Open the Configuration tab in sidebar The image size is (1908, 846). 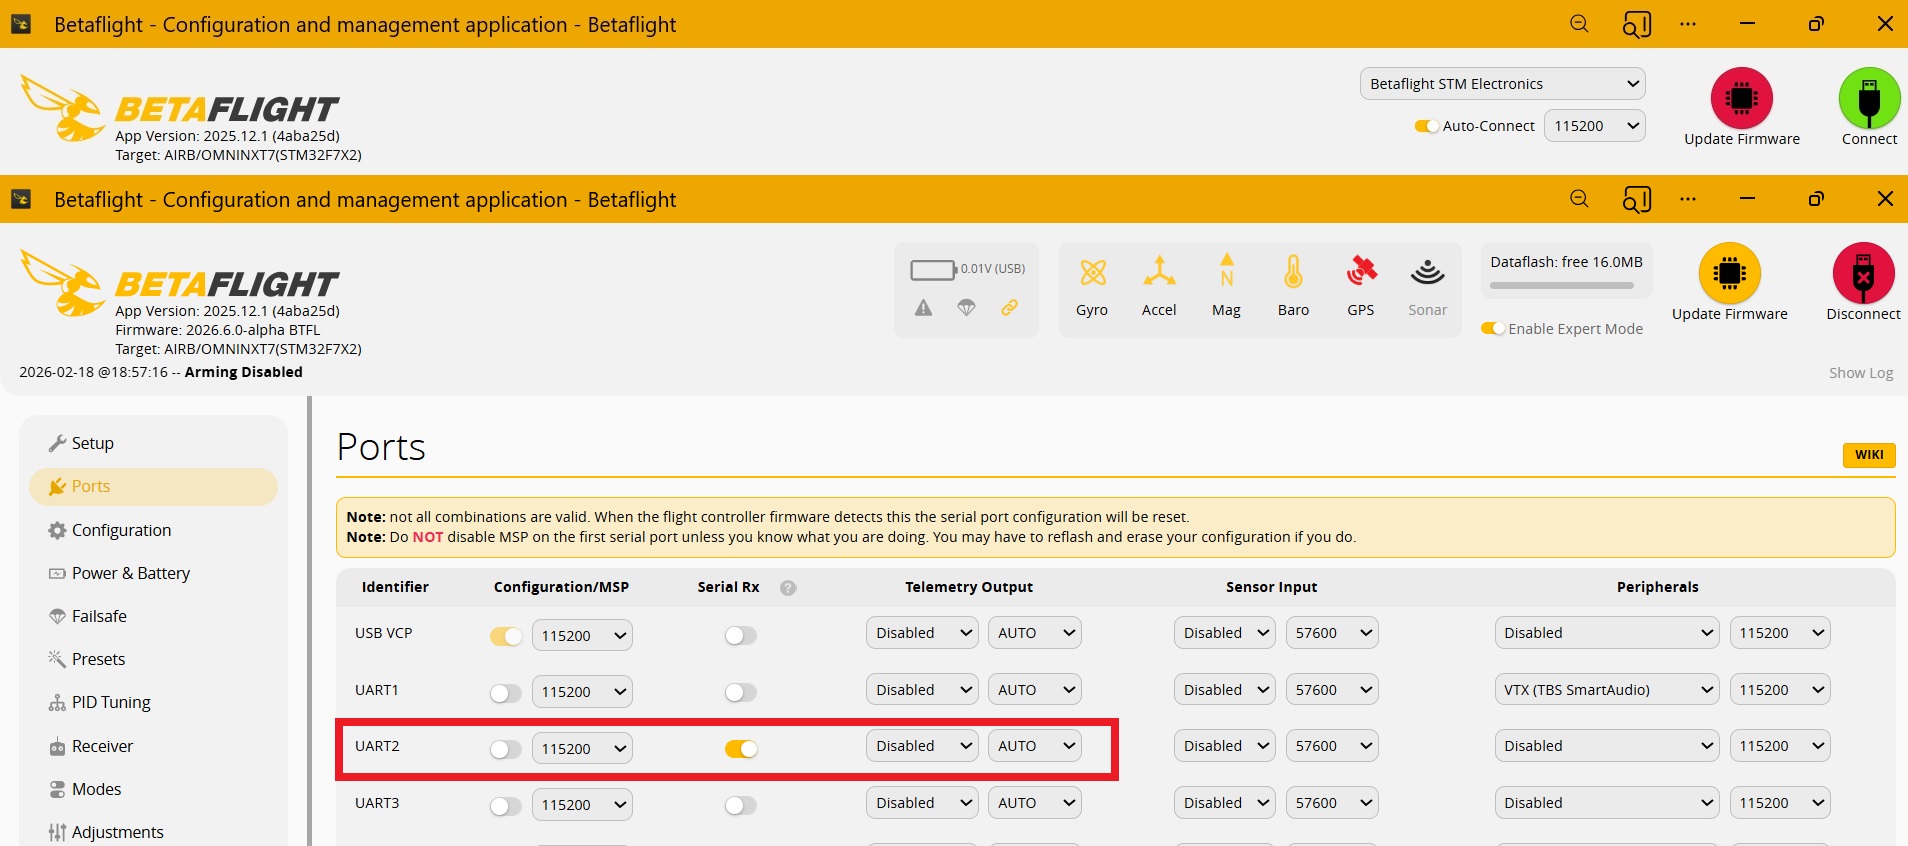121,530
